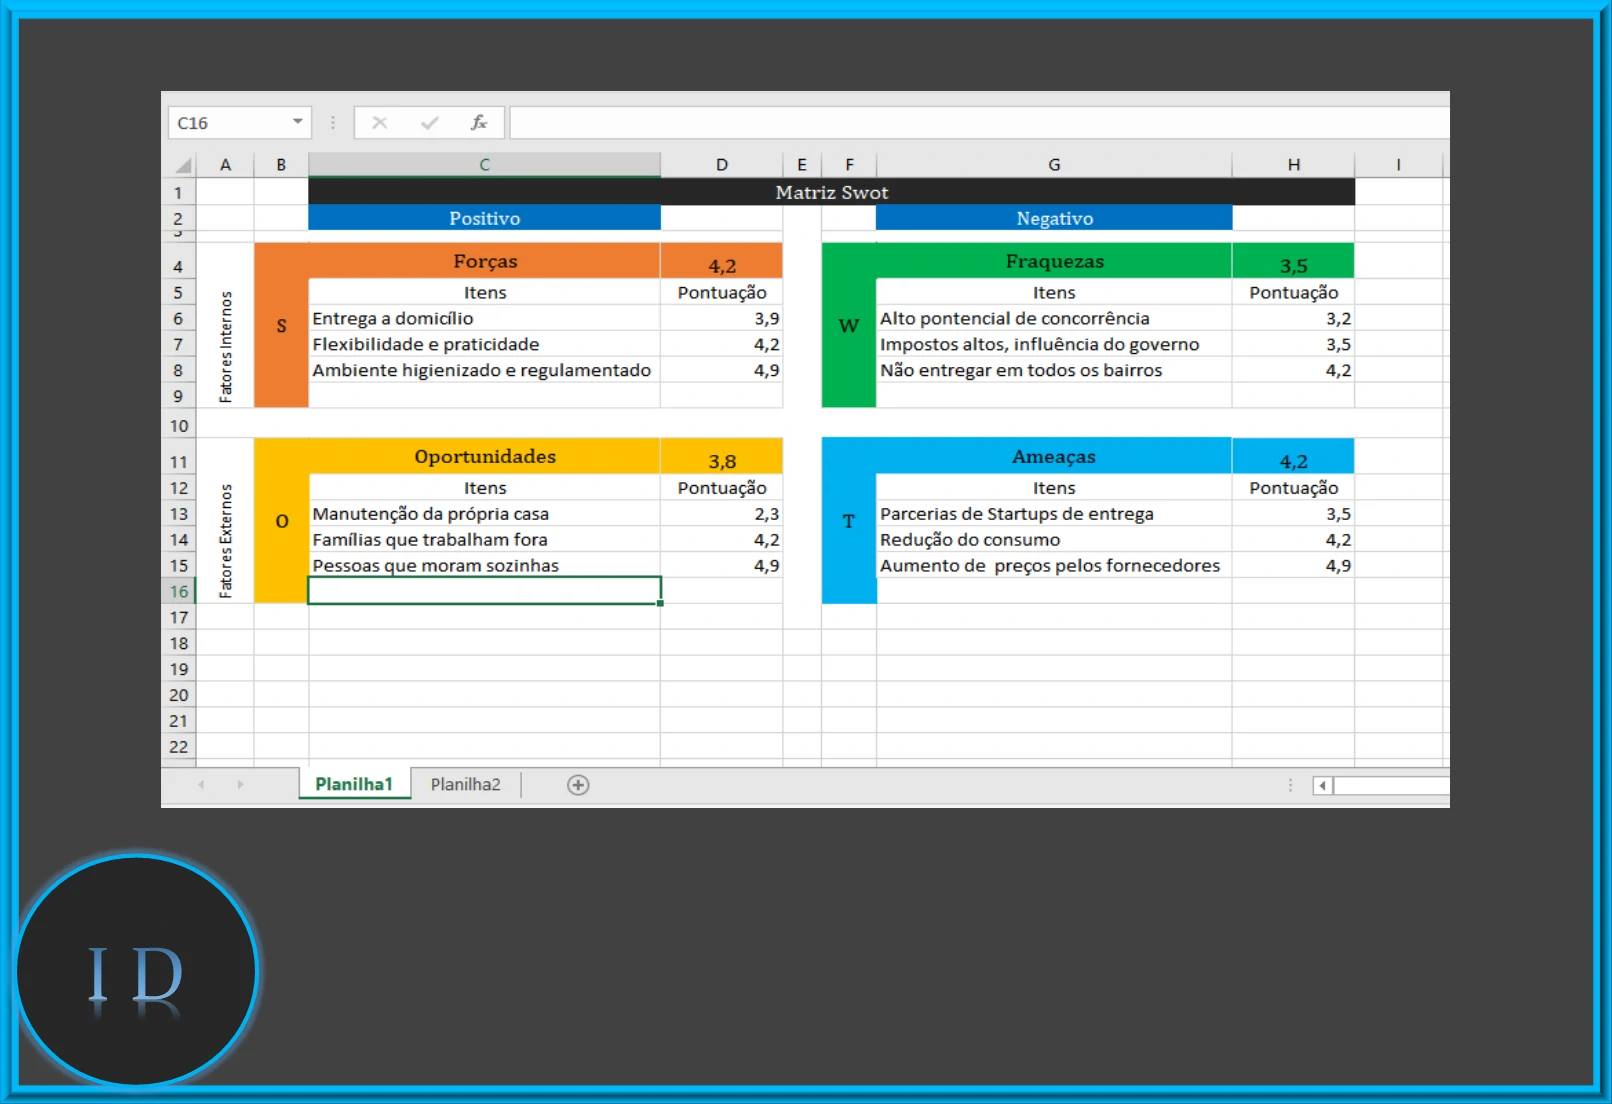Click cell 'Aumento de preços pelos fornecedores'

coord(1054,566)
